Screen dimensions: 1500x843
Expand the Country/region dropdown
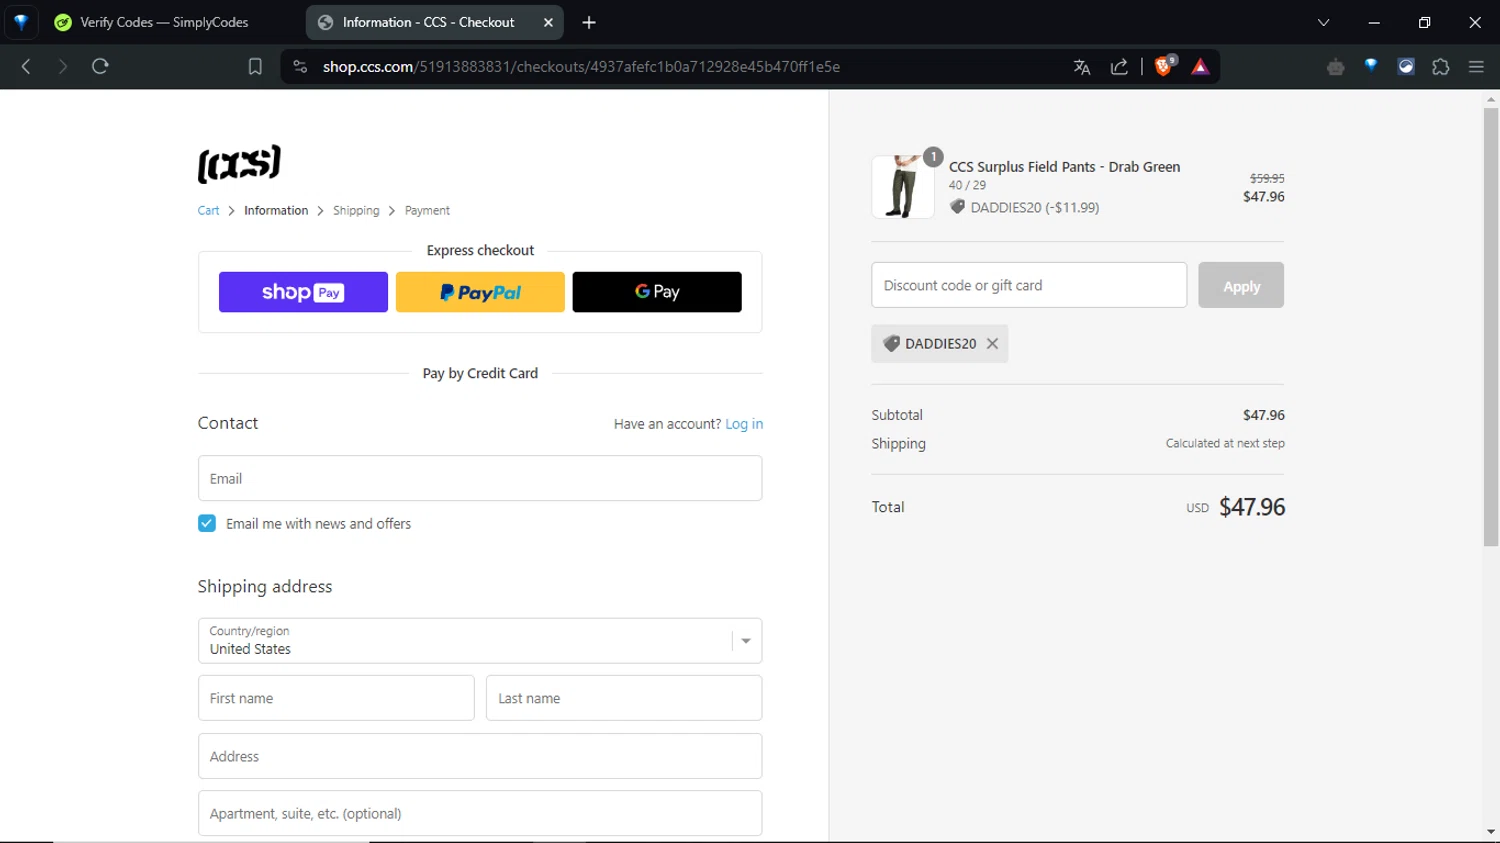[x=480, y=641]
